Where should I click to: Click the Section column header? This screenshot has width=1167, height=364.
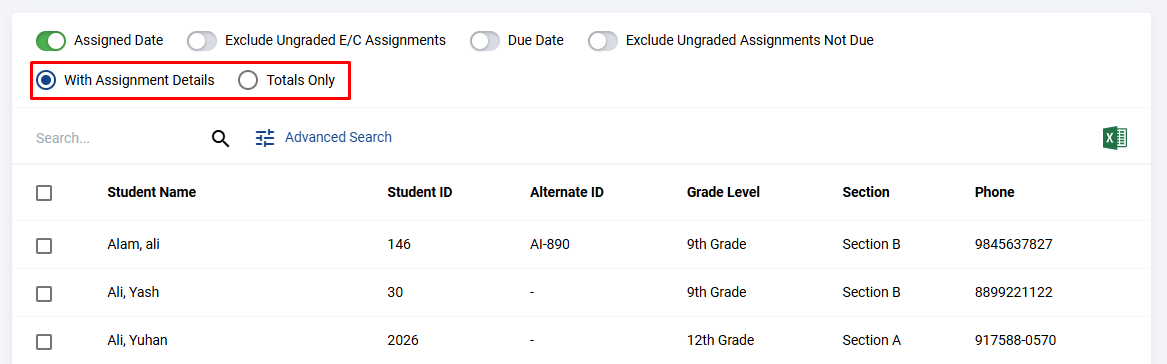click(866, 192)
